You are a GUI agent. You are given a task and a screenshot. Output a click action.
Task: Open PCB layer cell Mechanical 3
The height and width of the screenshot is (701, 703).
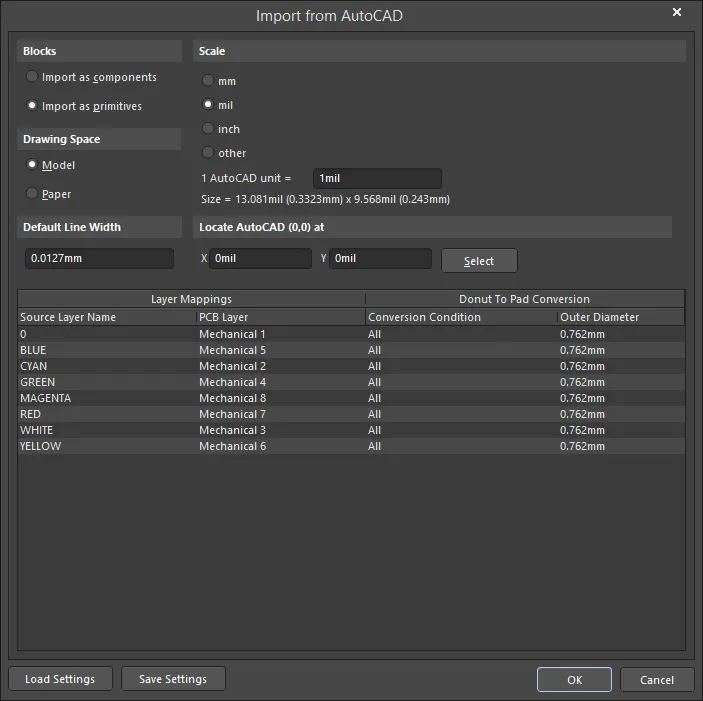point(281,430)
